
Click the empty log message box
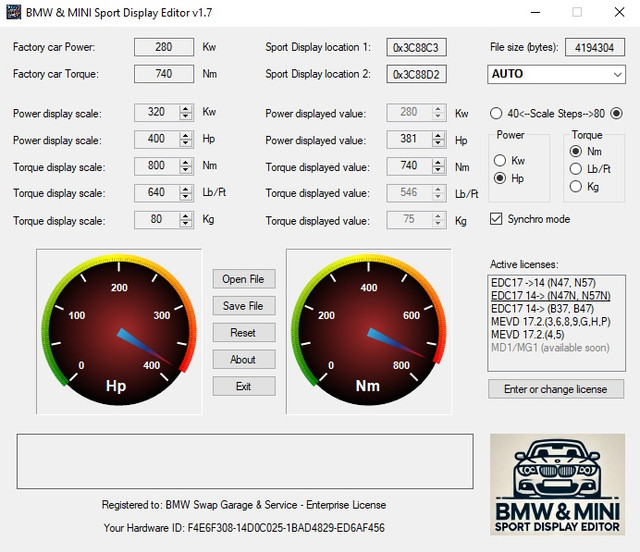pyautogui.click(x=245, y=461)
